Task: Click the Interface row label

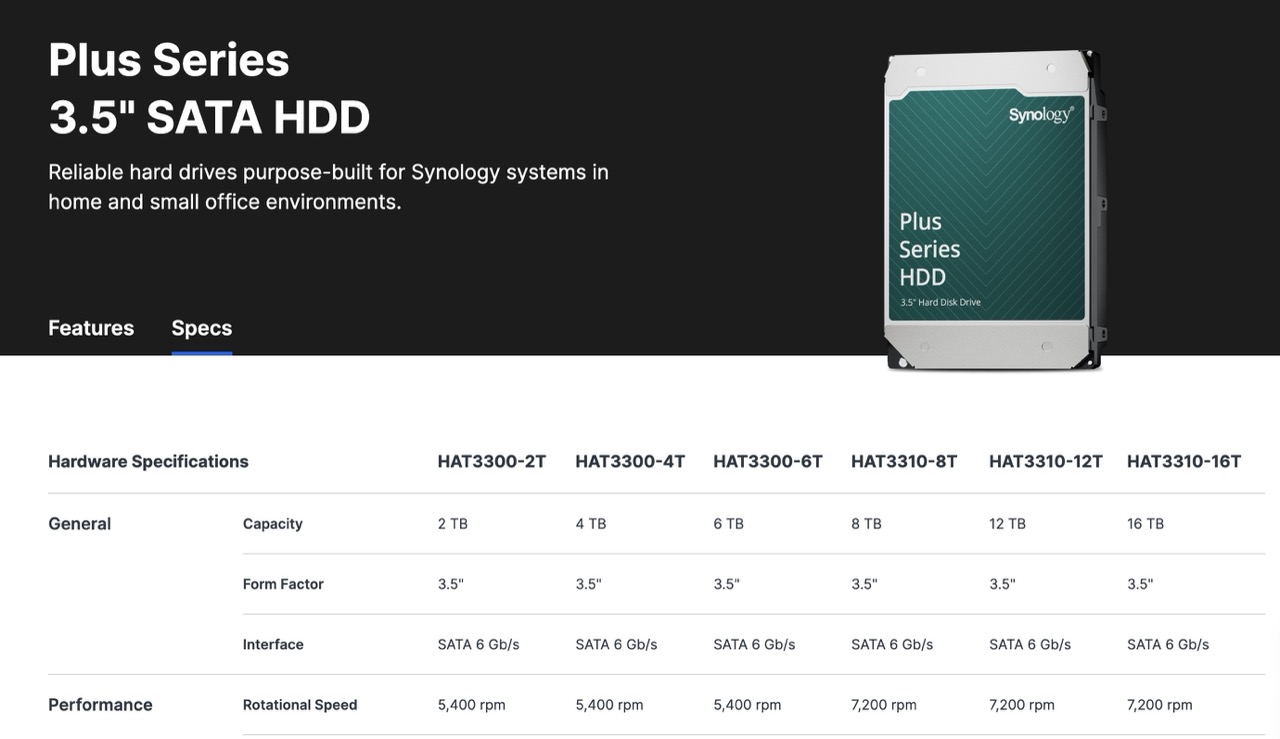Action: 273,645
